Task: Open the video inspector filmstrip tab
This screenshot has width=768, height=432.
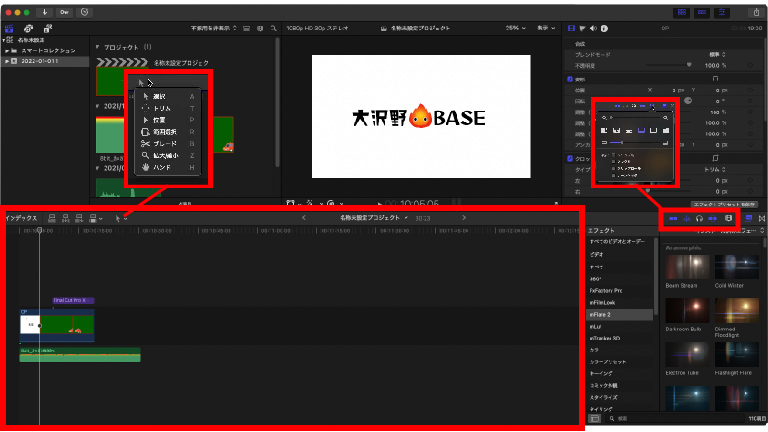Action: pos(571,28)
